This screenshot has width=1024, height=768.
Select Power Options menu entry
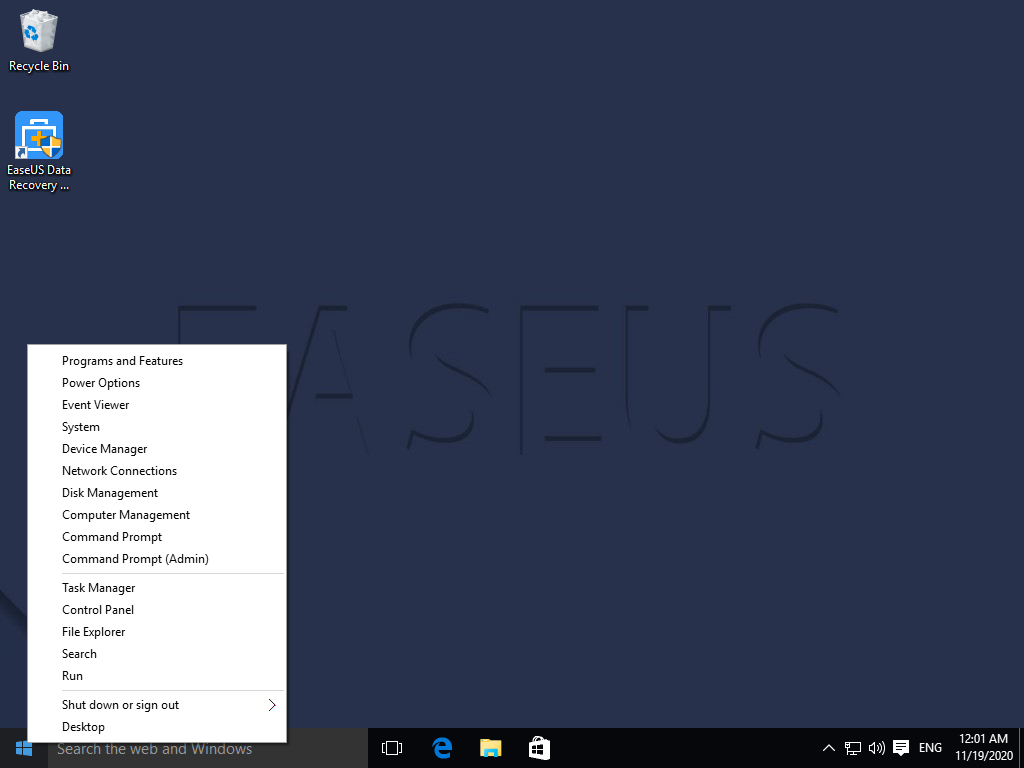tap(157, 383)
